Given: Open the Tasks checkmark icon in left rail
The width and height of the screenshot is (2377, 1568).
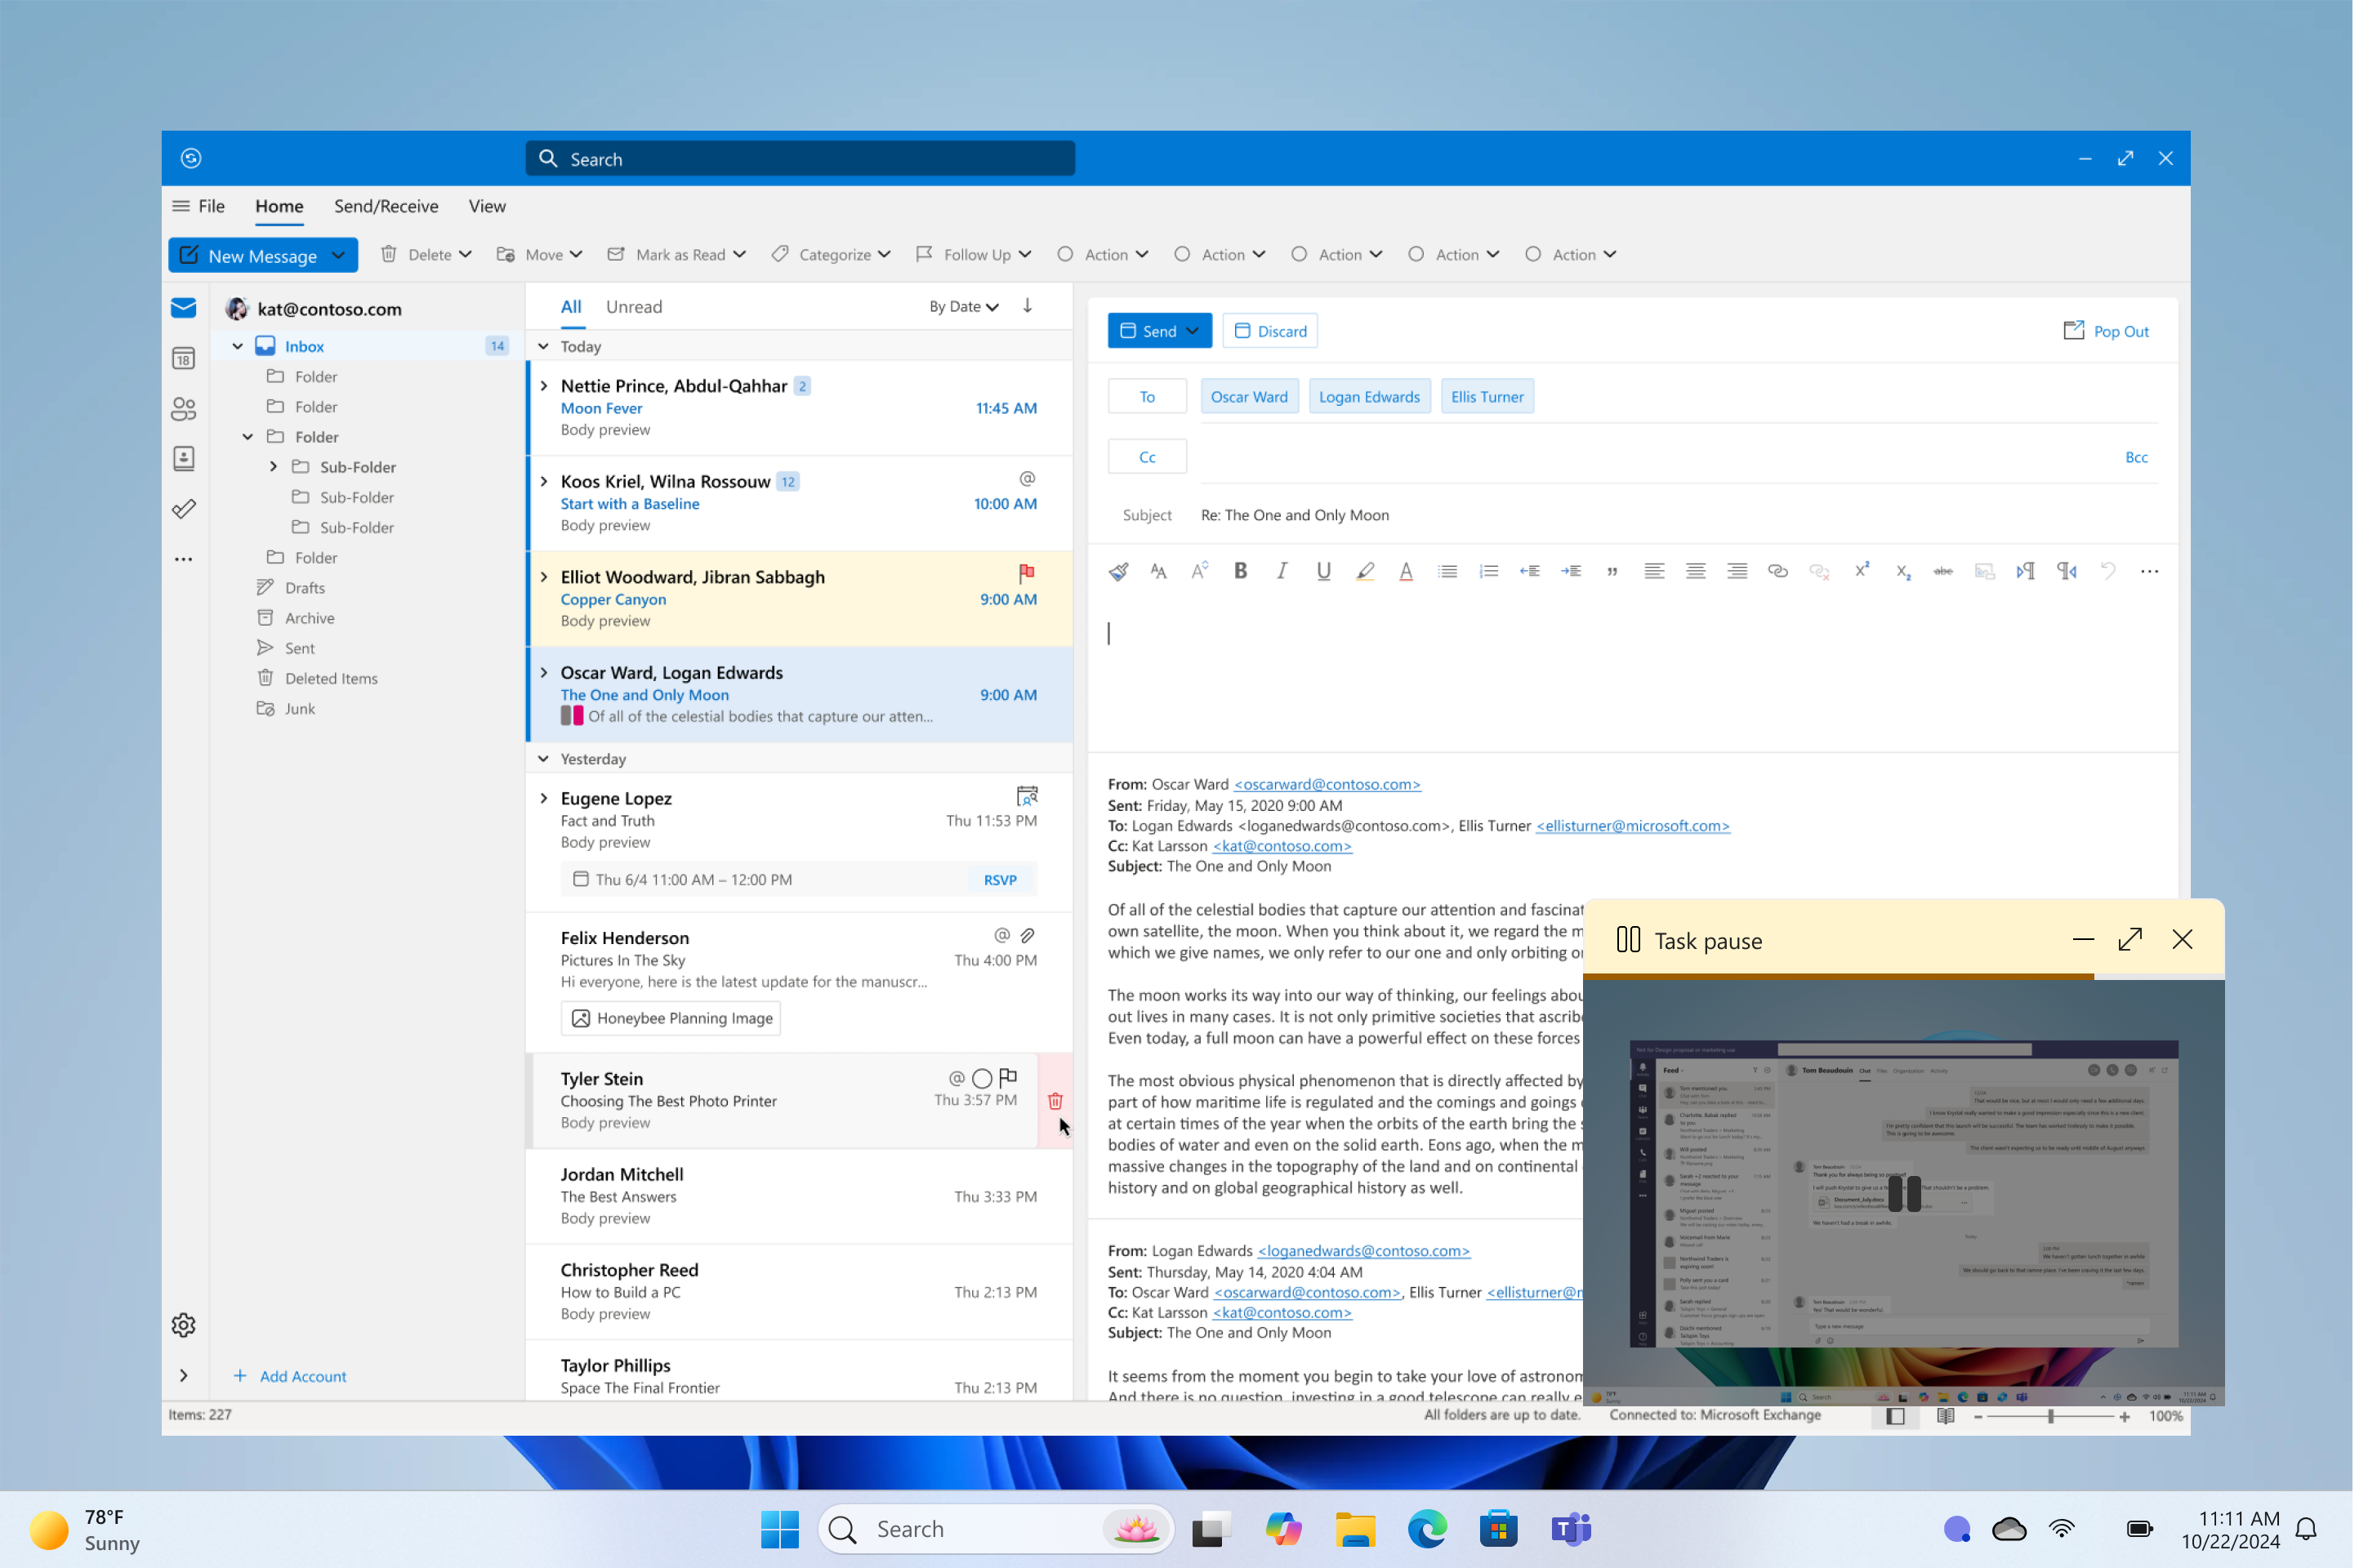Looking at the screenshot, I should coord(185,514).
